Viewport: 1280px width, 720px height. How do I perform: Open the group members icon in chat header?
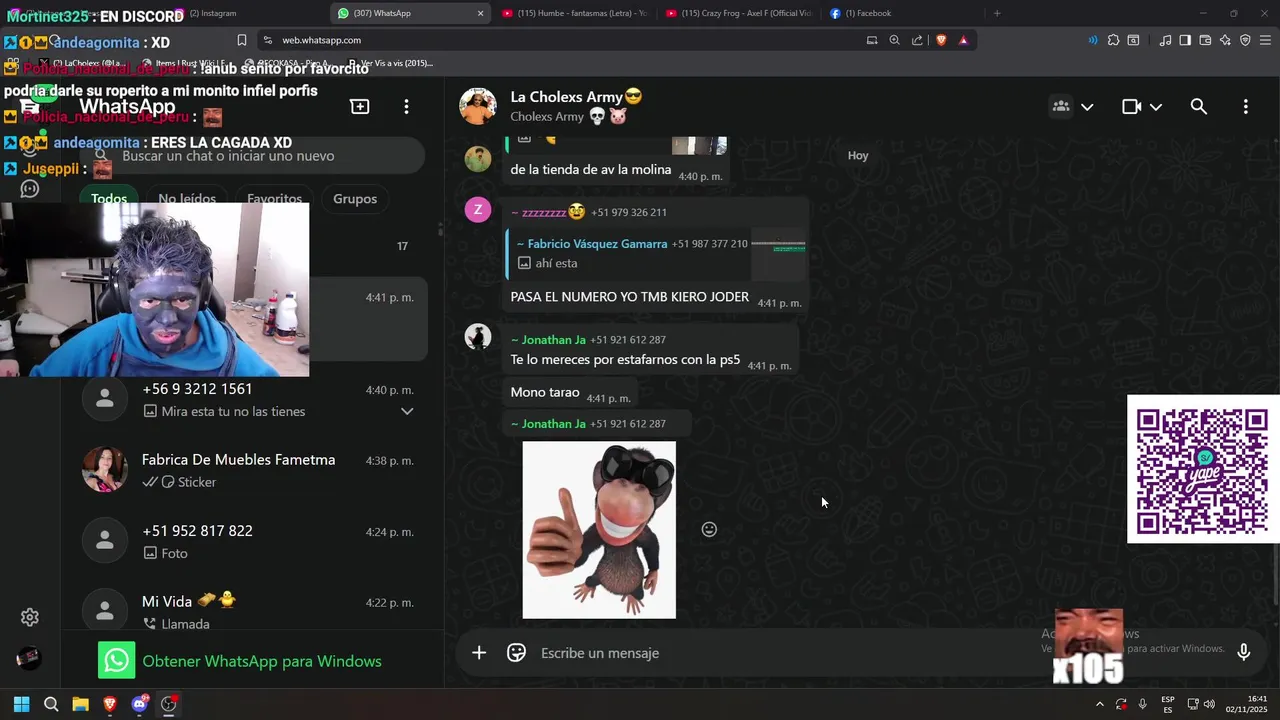click(1061, 107)
